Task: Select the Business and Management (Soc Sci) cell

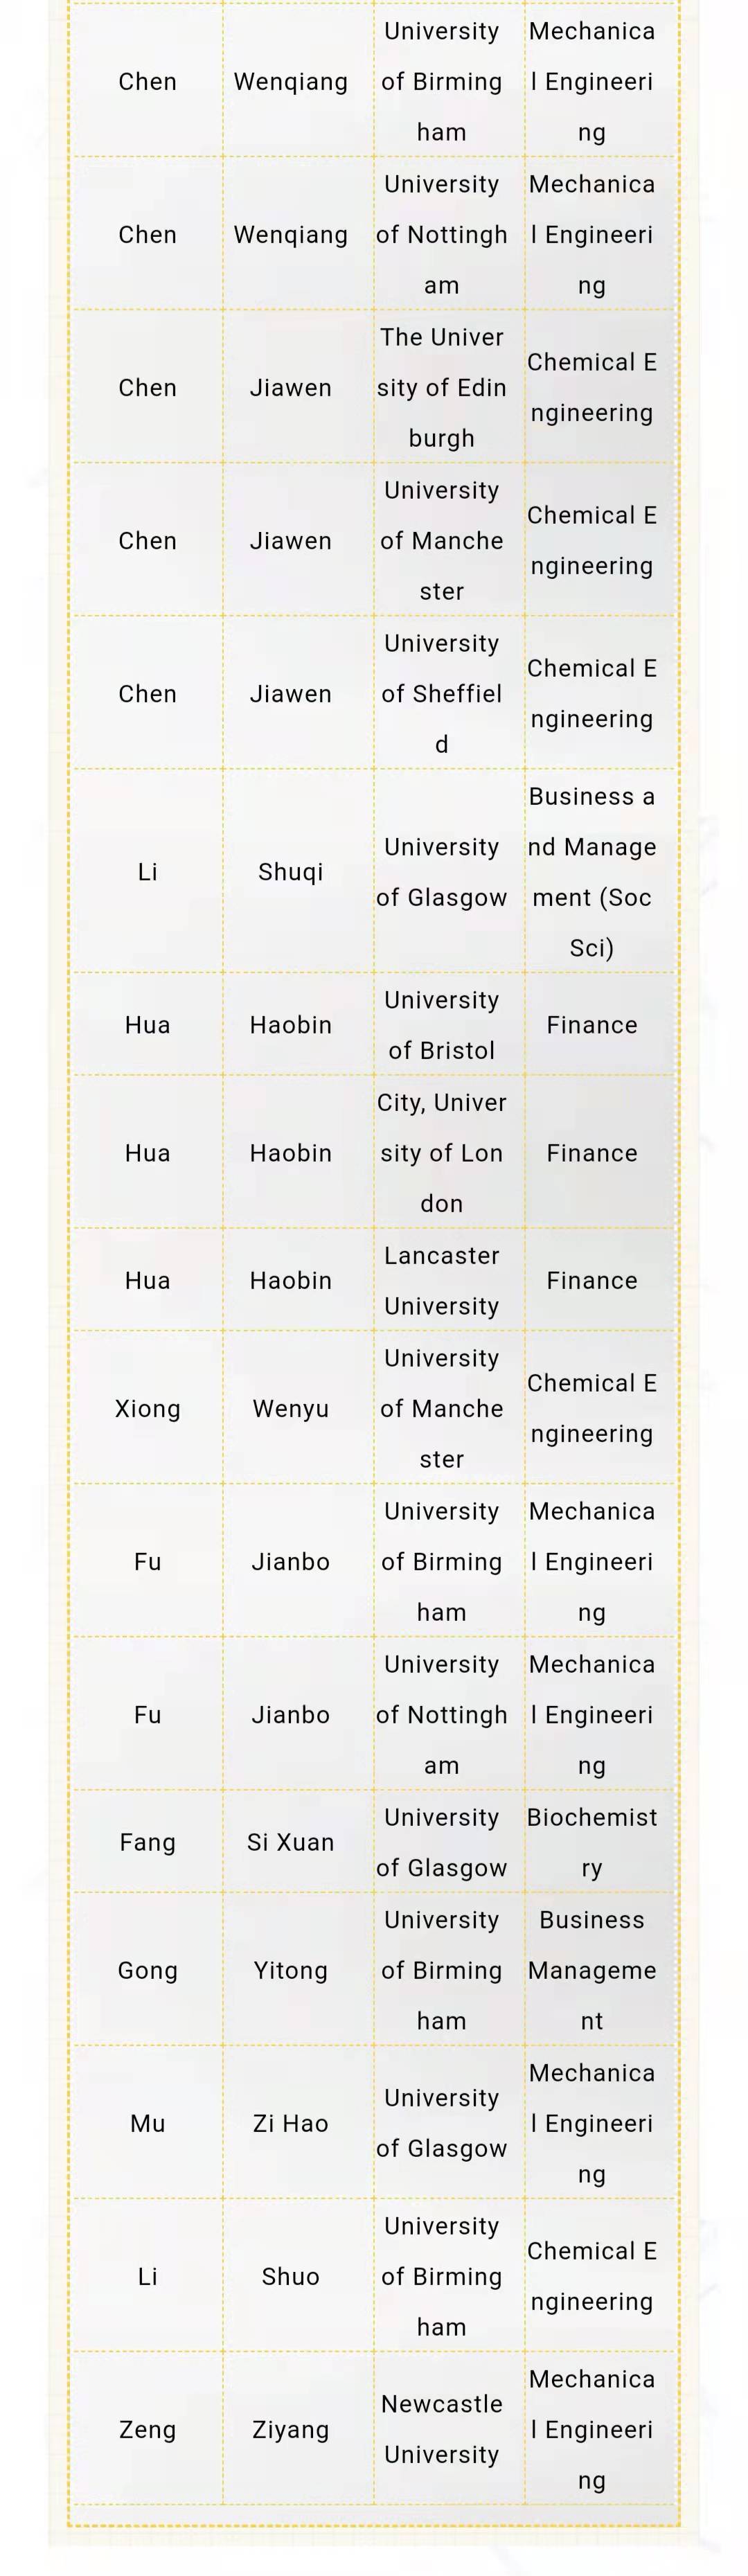Action: [x=592, y=872]
